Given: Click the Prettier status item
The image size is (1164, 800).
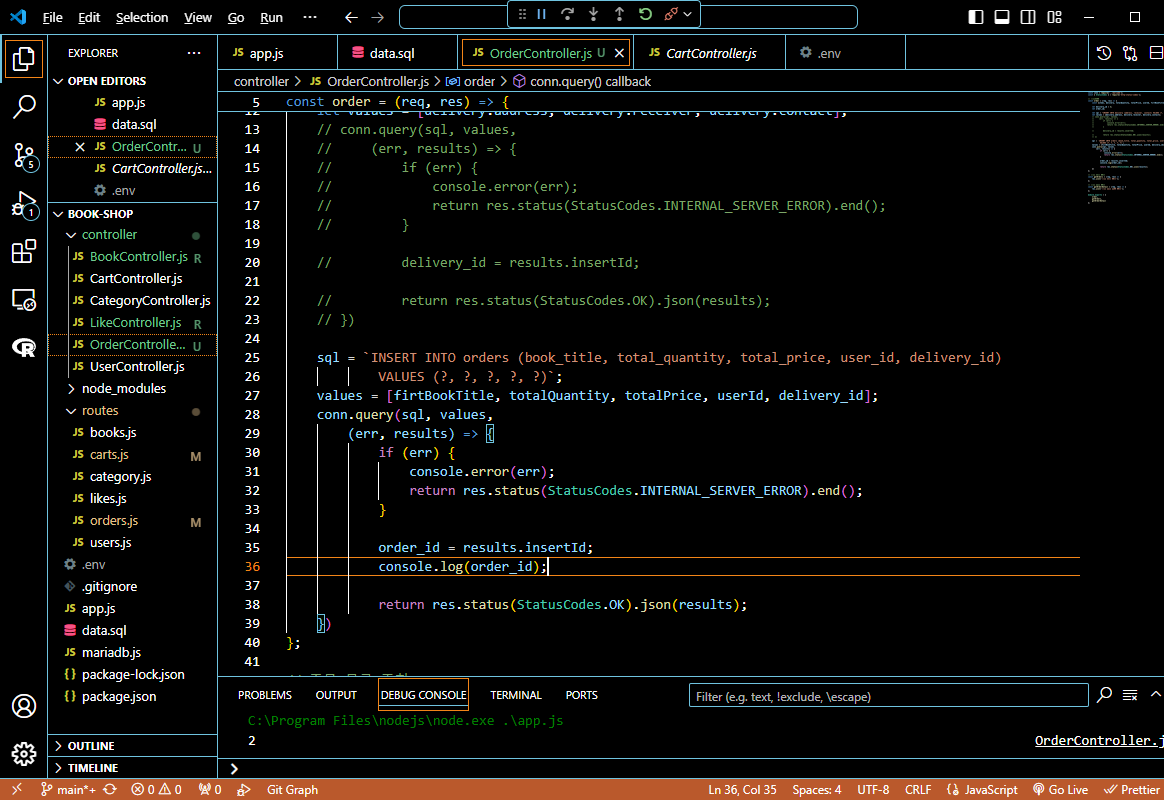Looking at the screenshot, I should [1132, 790].
